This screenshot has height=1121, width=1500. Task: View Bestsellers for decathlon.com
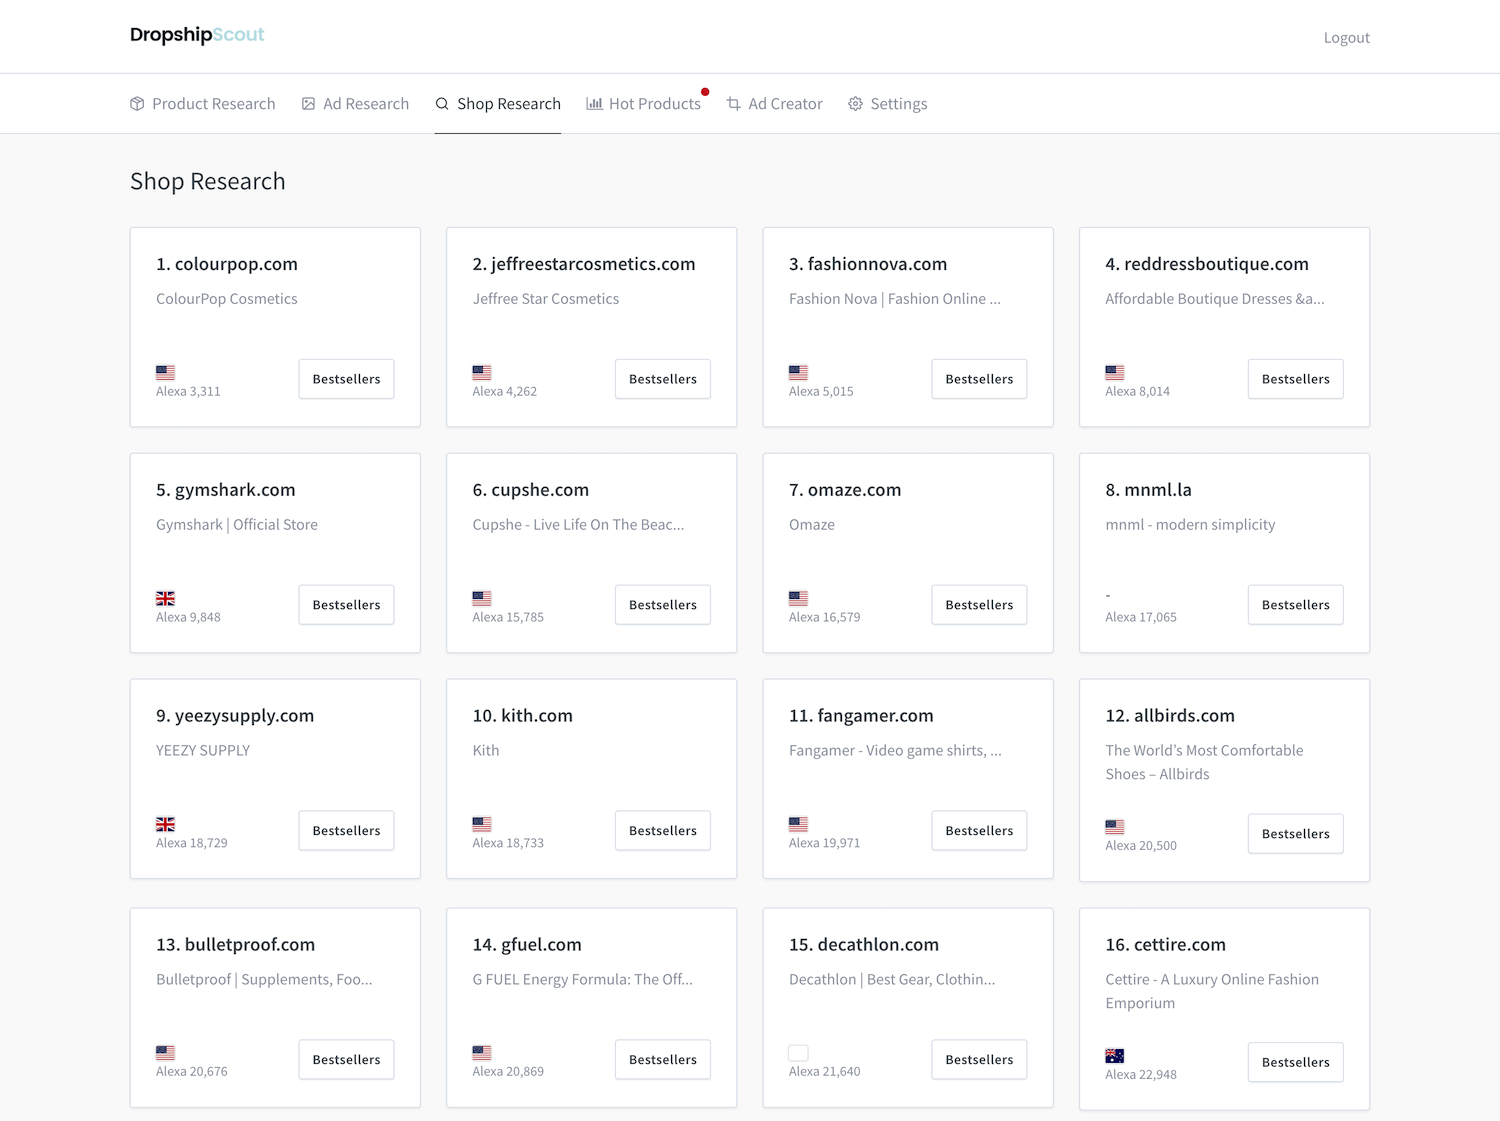click(979, 1060)
